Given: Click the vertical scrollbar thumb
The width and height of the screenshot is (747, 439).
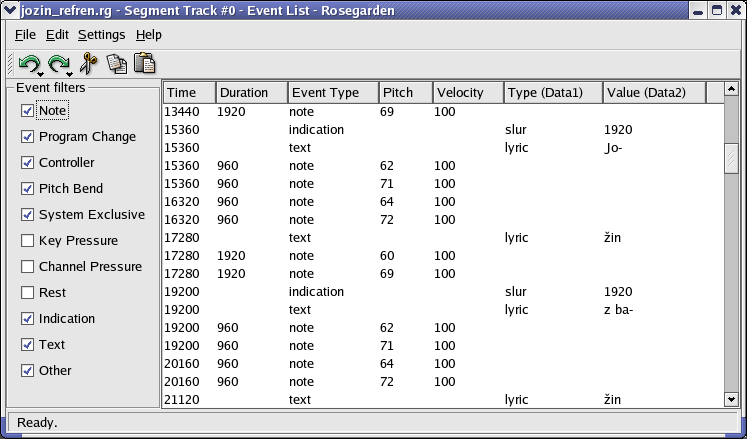Looking at the screenshot, I should (731, 158).
